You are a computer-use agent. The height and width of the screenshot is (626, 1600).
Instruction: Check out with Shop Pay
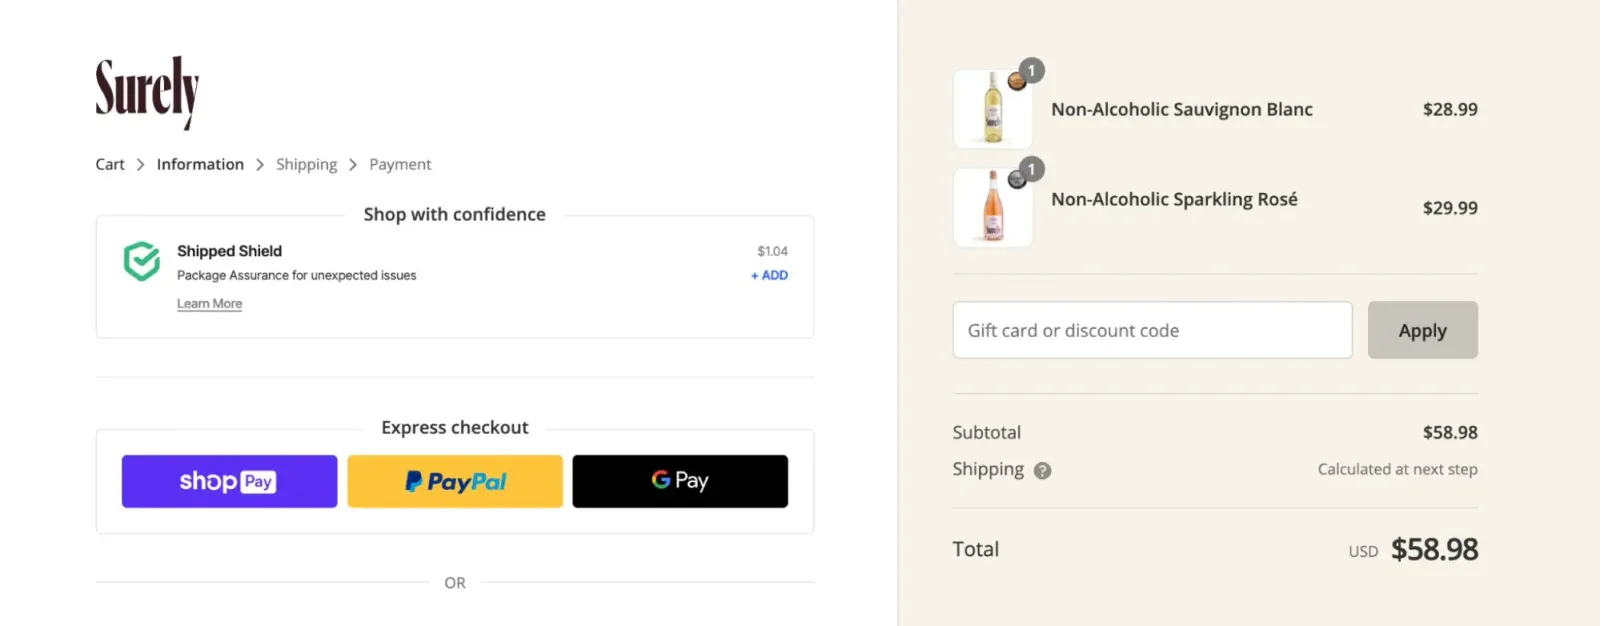[229, 482]
